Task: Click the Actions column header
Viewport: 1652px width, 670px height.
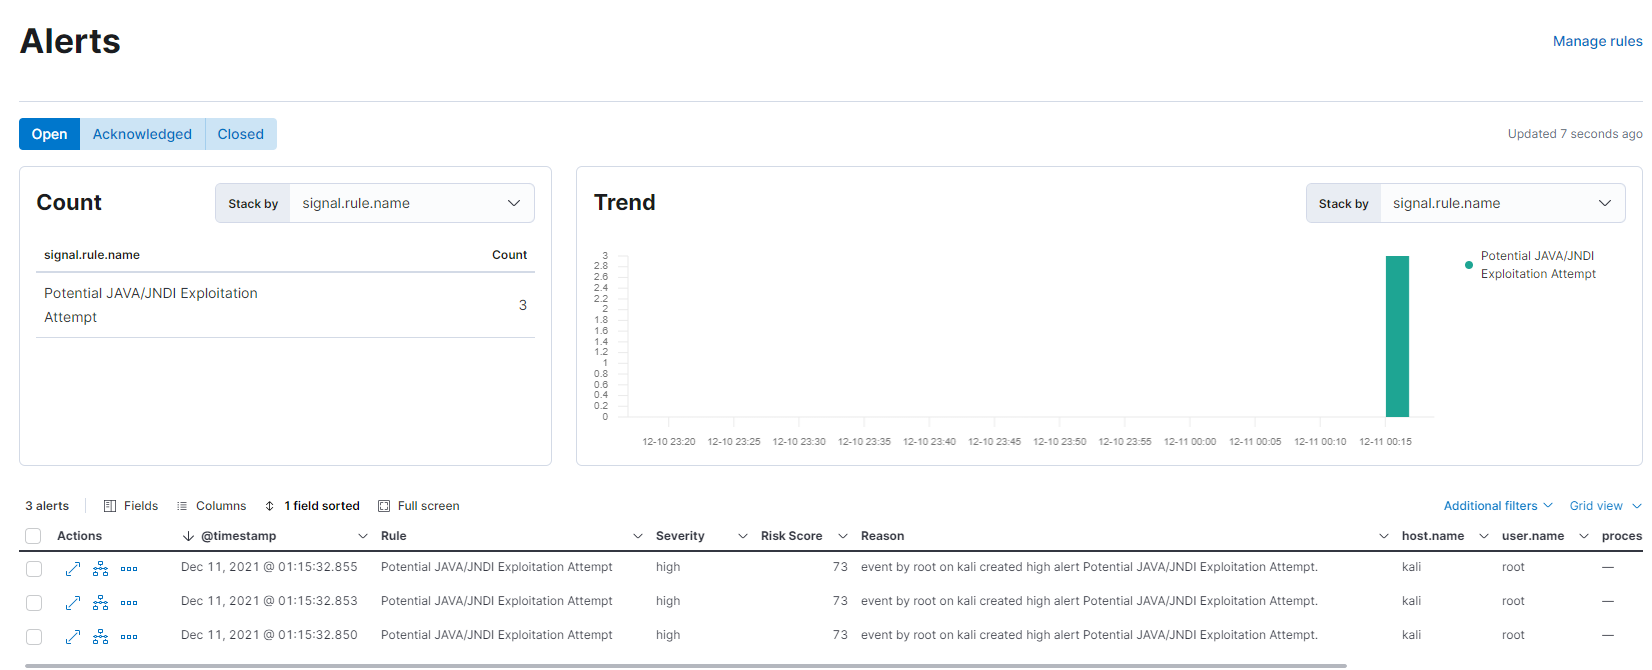Action: (x=80, y=536)
